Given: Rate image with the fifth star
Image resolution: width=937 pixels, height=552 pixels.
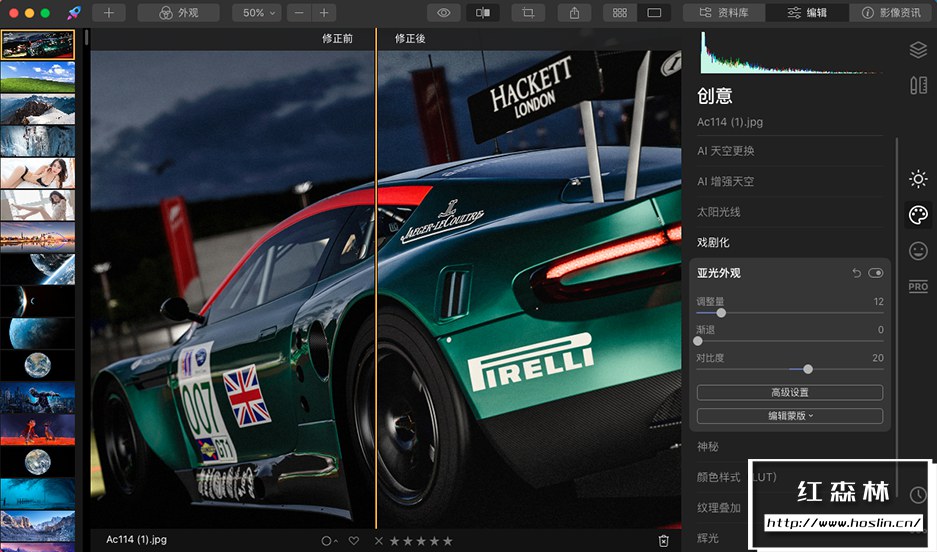Looking at the screenshot, I should click(448, 541).
